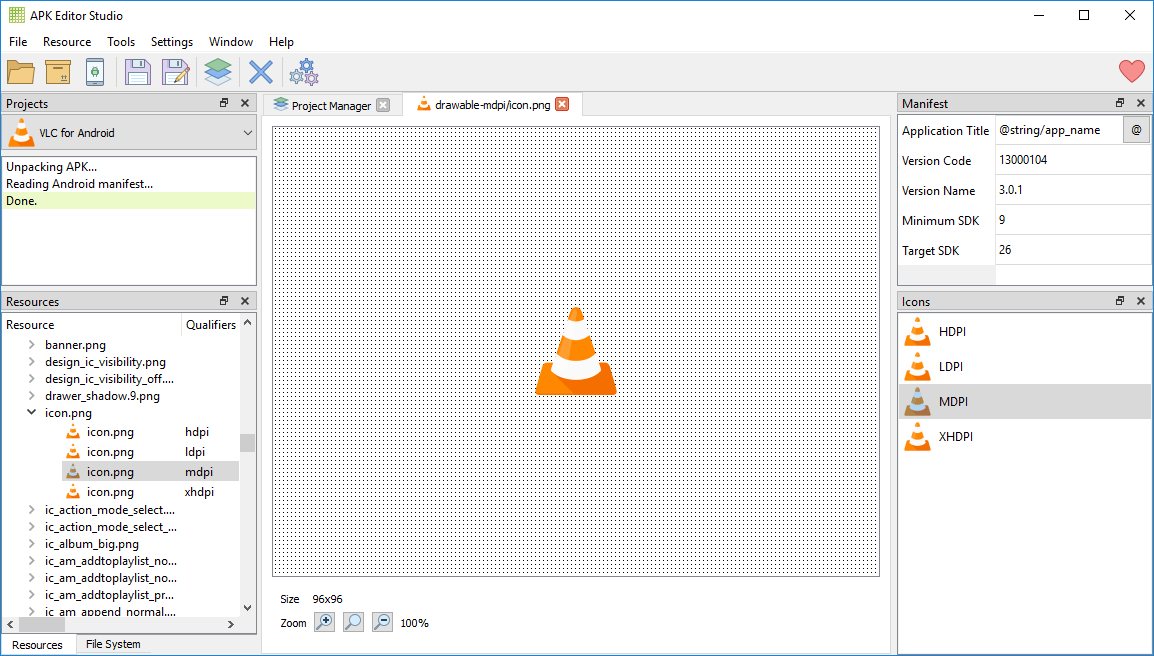The width and height of the screenshot is (1154, 656).
Task: Open the Tools menu
Action: tap(121, 42)
